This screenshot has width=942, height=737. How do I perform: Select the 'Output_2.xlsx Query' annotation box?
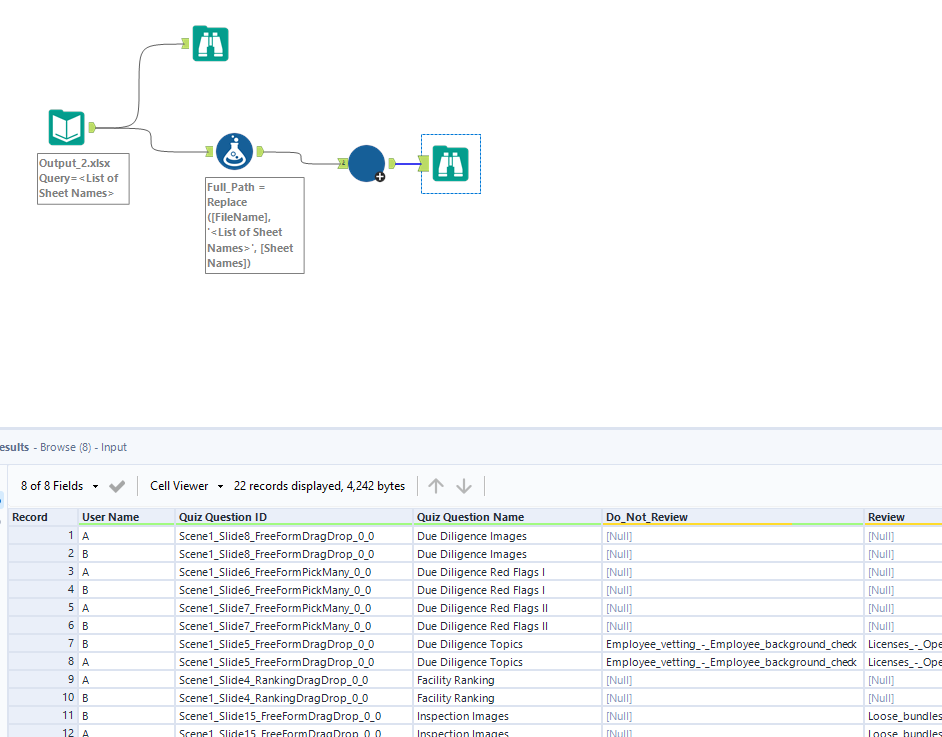pyautogui.click(x=84, y=178)
